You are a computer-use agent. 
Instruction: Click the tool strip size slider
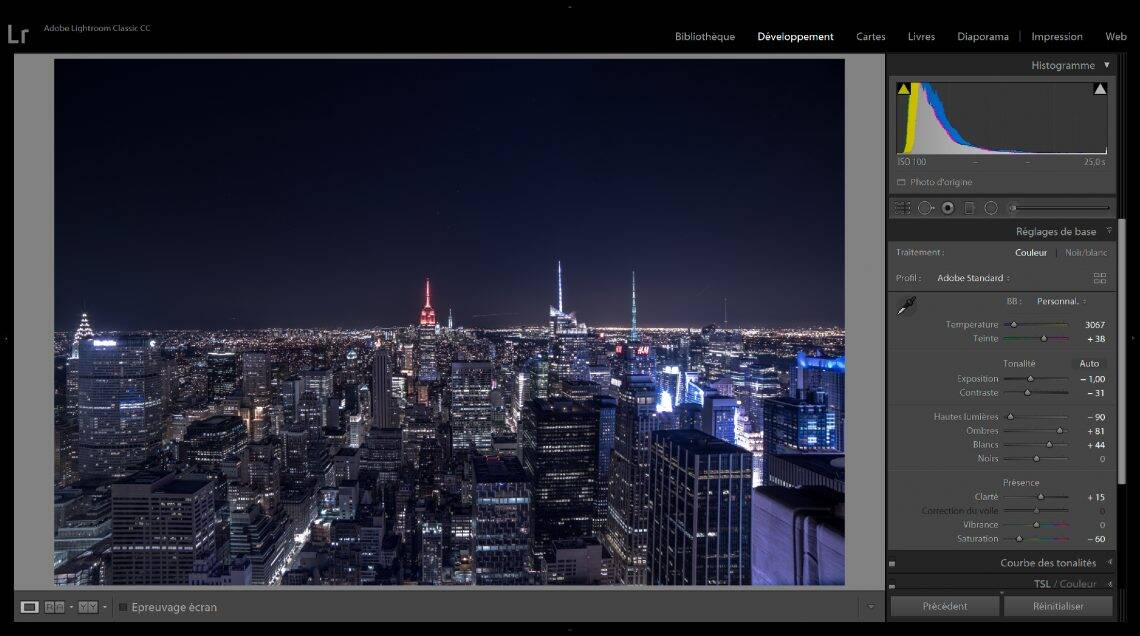pyautogui.click(x=1059, y=208)
